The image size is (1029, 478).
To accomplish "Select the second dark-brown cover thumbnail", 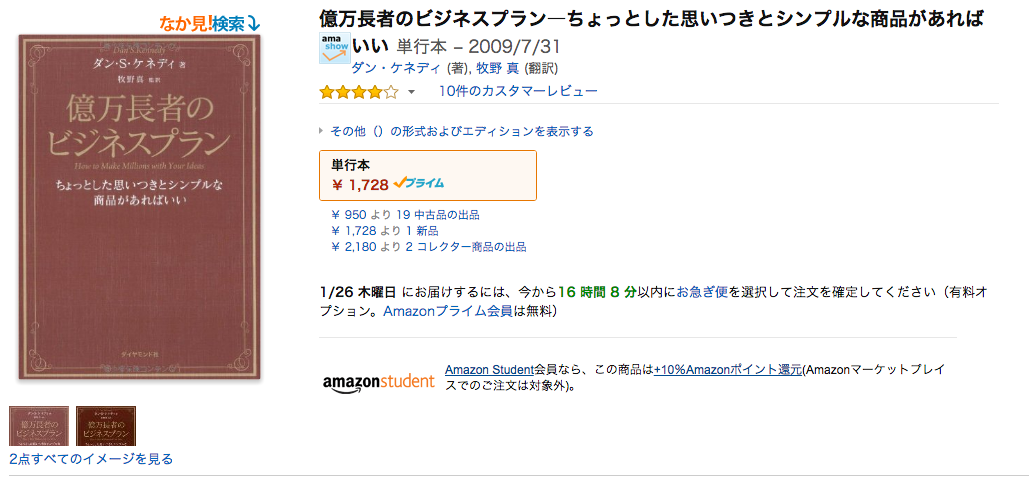I will pyautogui.click(x=106, y=425).
